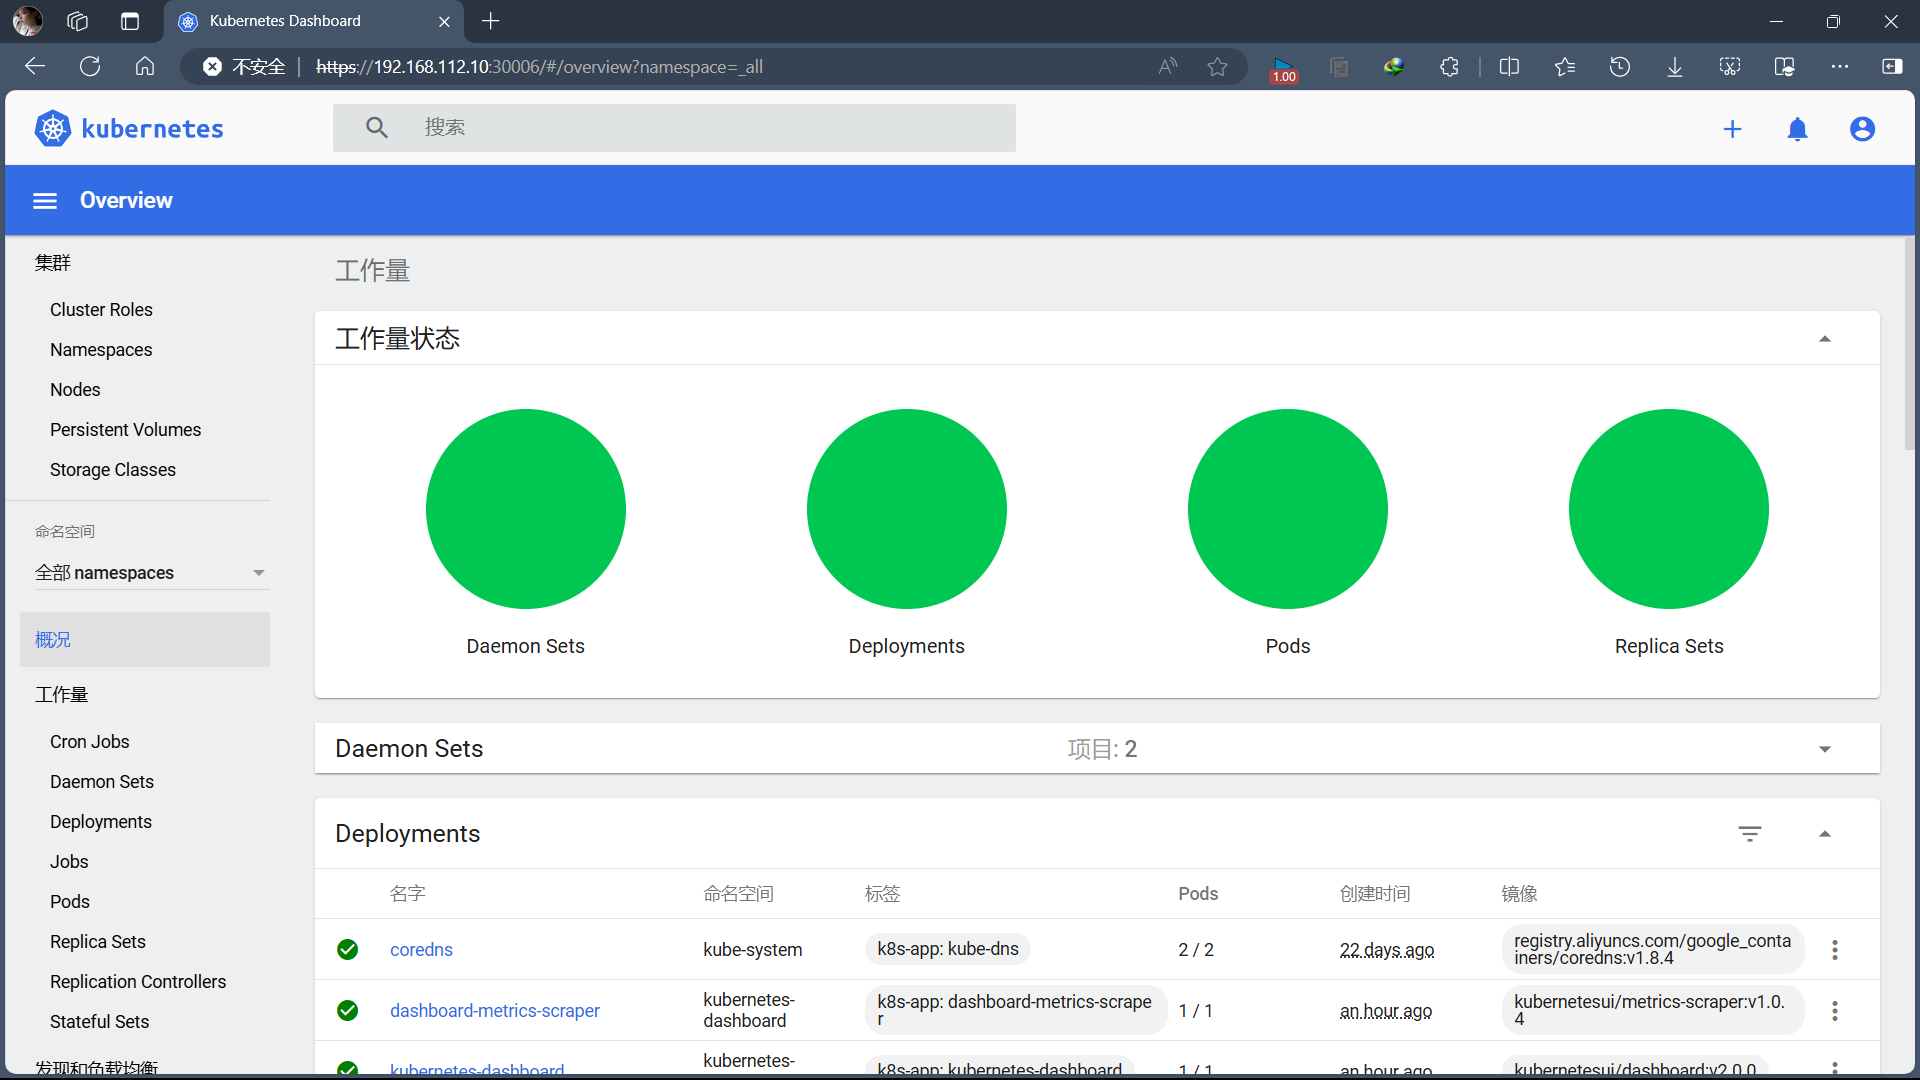Add this page to favorites
Image resolution: width=1920 pixels, height=1080 pixels.
coord(1217,67)
